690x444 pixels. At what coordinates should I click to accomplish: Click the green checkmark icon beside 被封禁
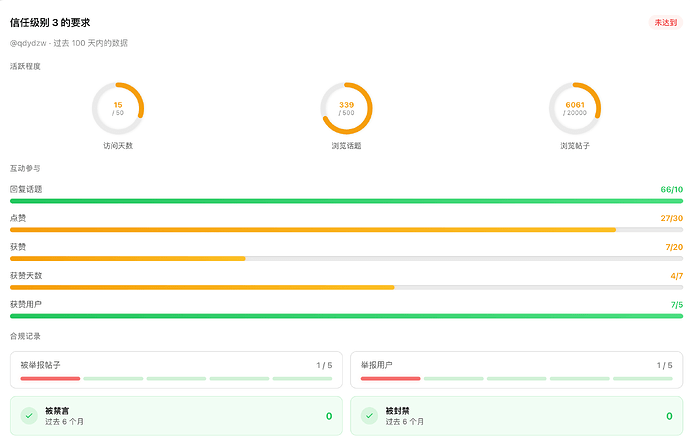pyautogui.click(x=369, y=416)
